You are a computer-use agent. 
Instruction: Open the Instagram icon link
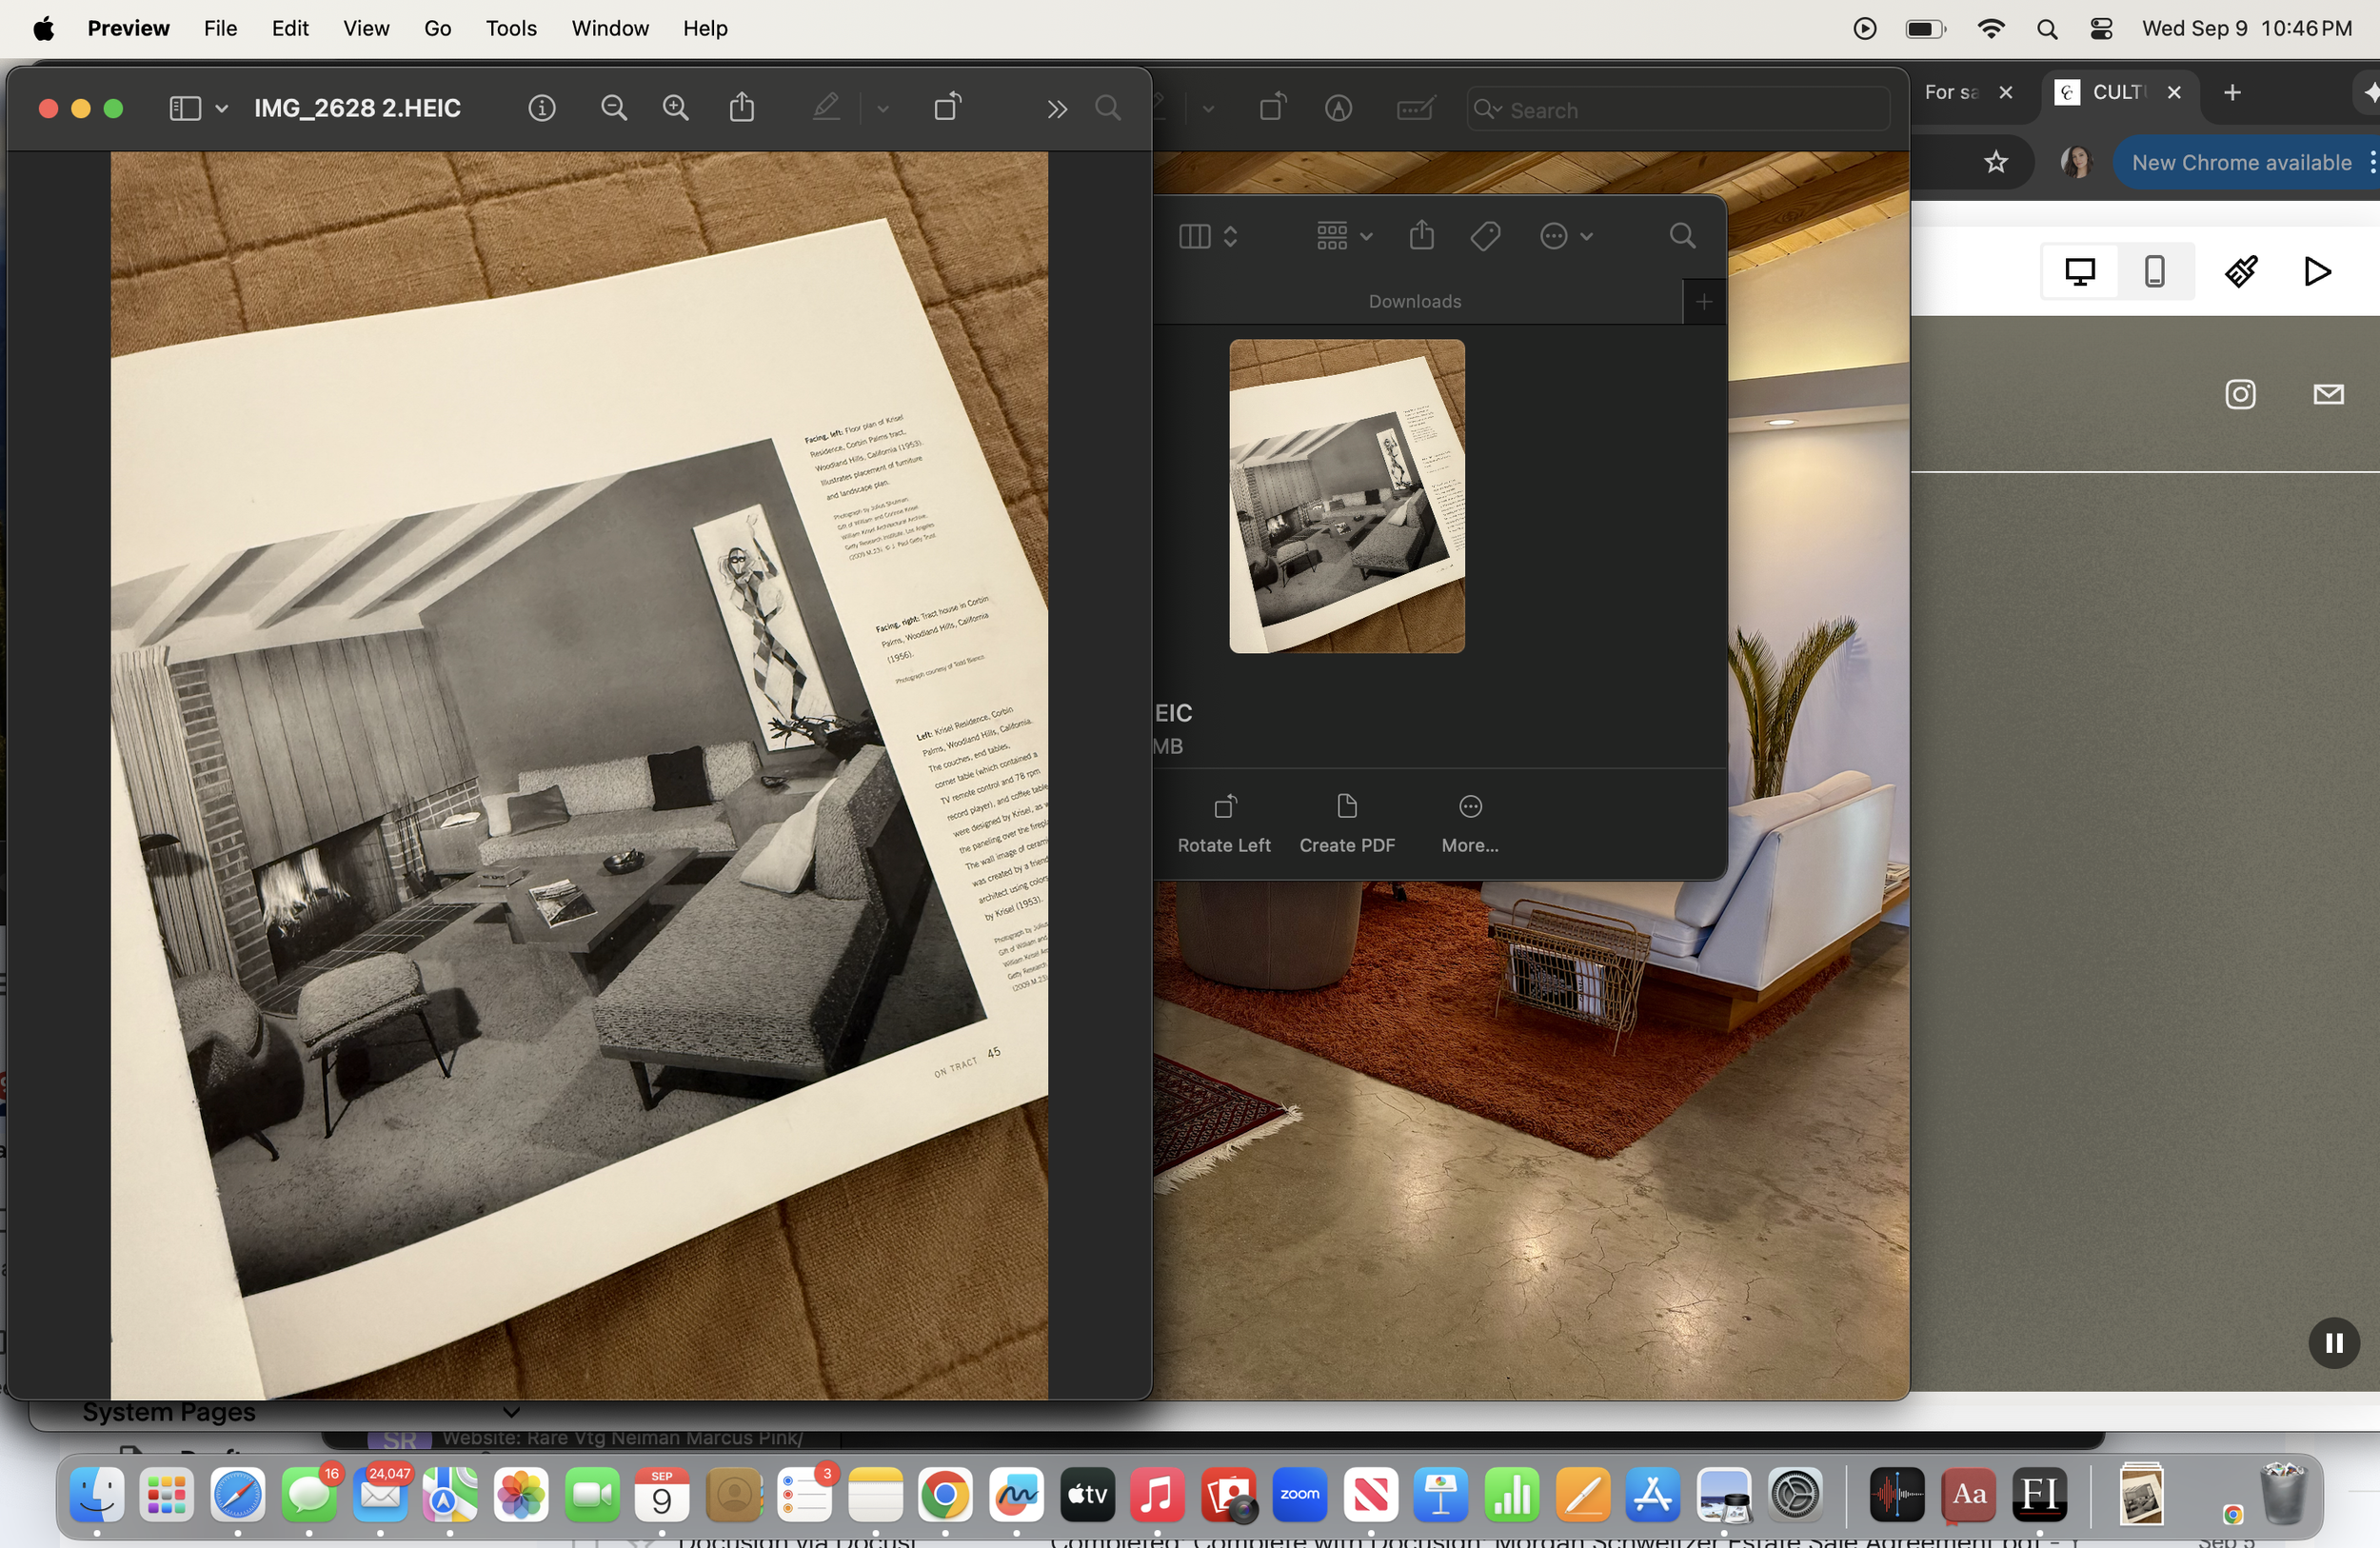(2240, 394)
